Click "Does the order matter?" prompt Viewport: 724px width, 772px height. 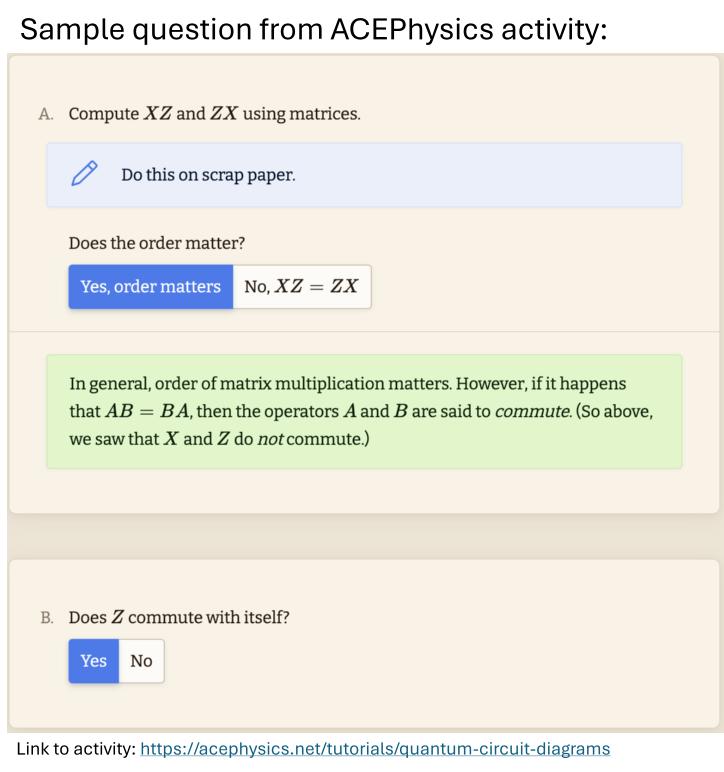157,243
